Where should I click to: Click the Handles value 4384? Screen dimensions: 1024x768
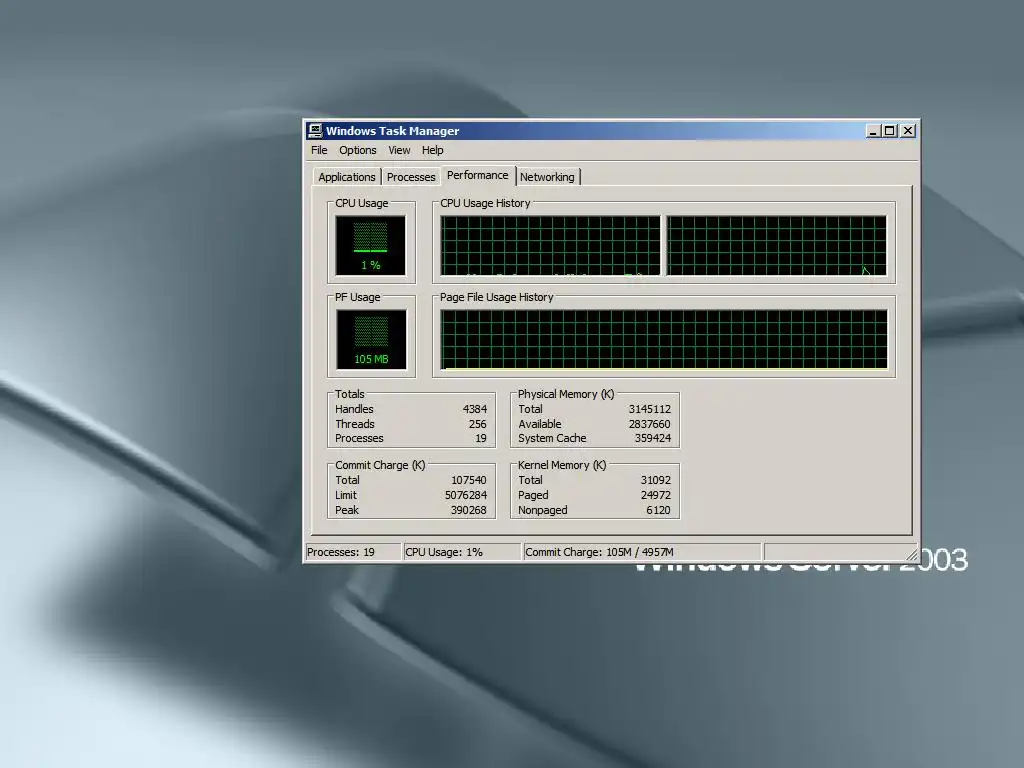475,409
